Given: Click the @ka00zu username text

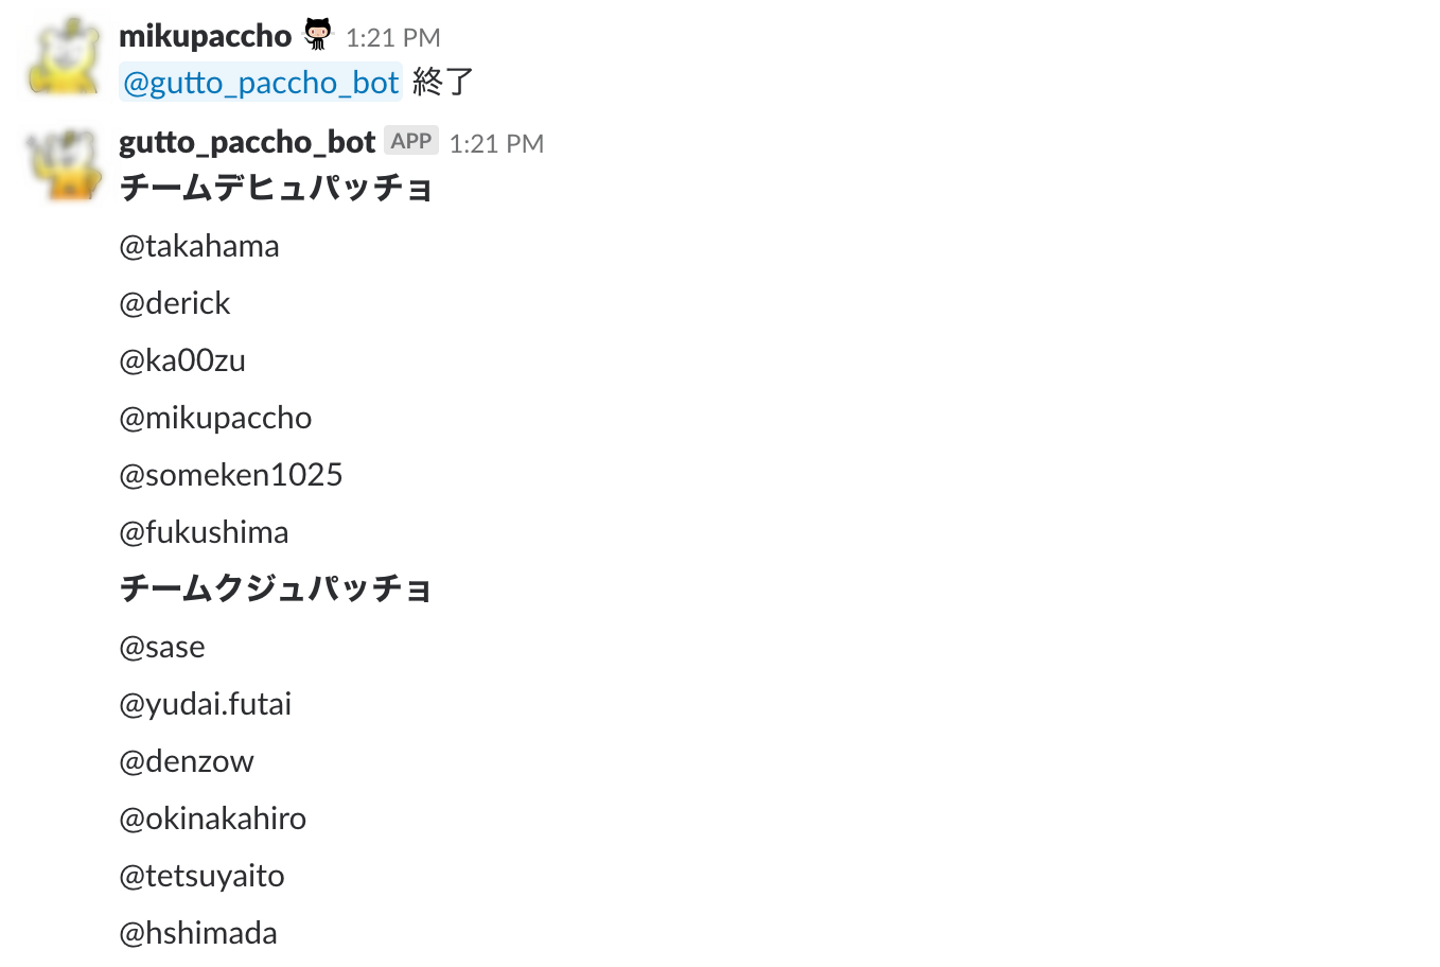Looking at the screenshot, I should coord(182,360).
